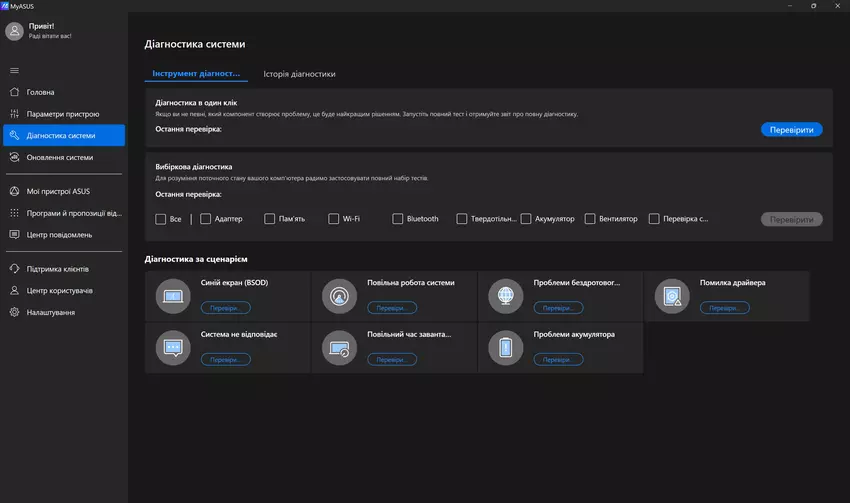Open Налаштування gear icon
850x503 pixels.
click(x=14, y=313)
